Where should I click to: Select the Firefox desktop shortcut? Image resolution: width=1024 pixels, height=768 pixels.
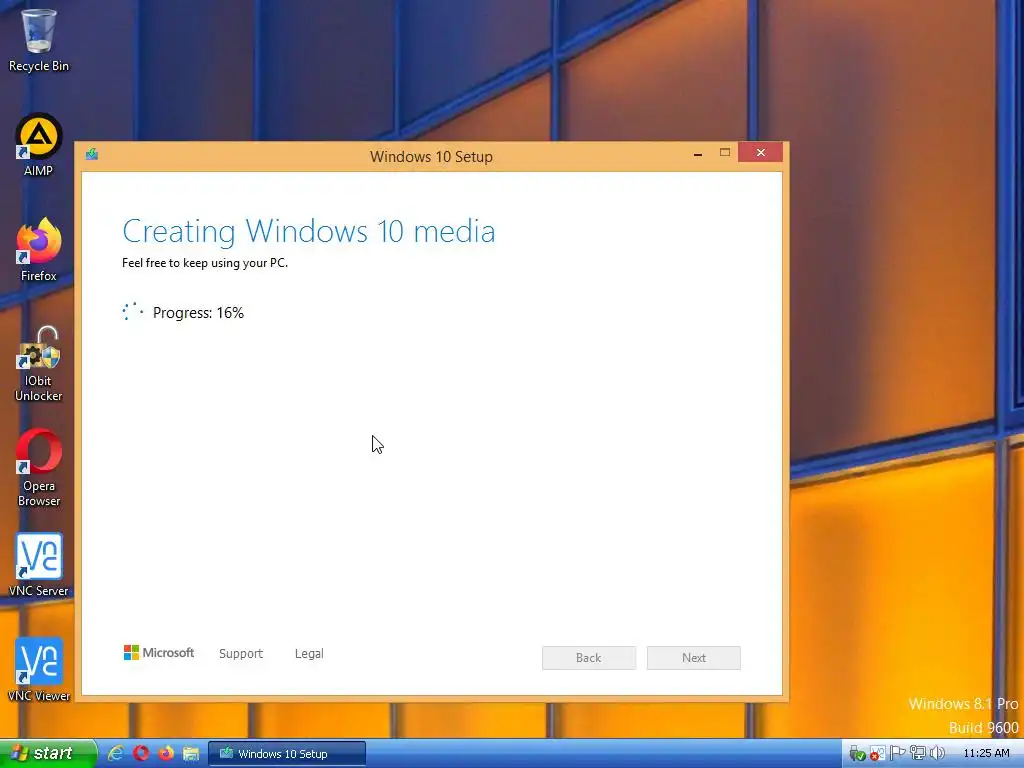39,250
